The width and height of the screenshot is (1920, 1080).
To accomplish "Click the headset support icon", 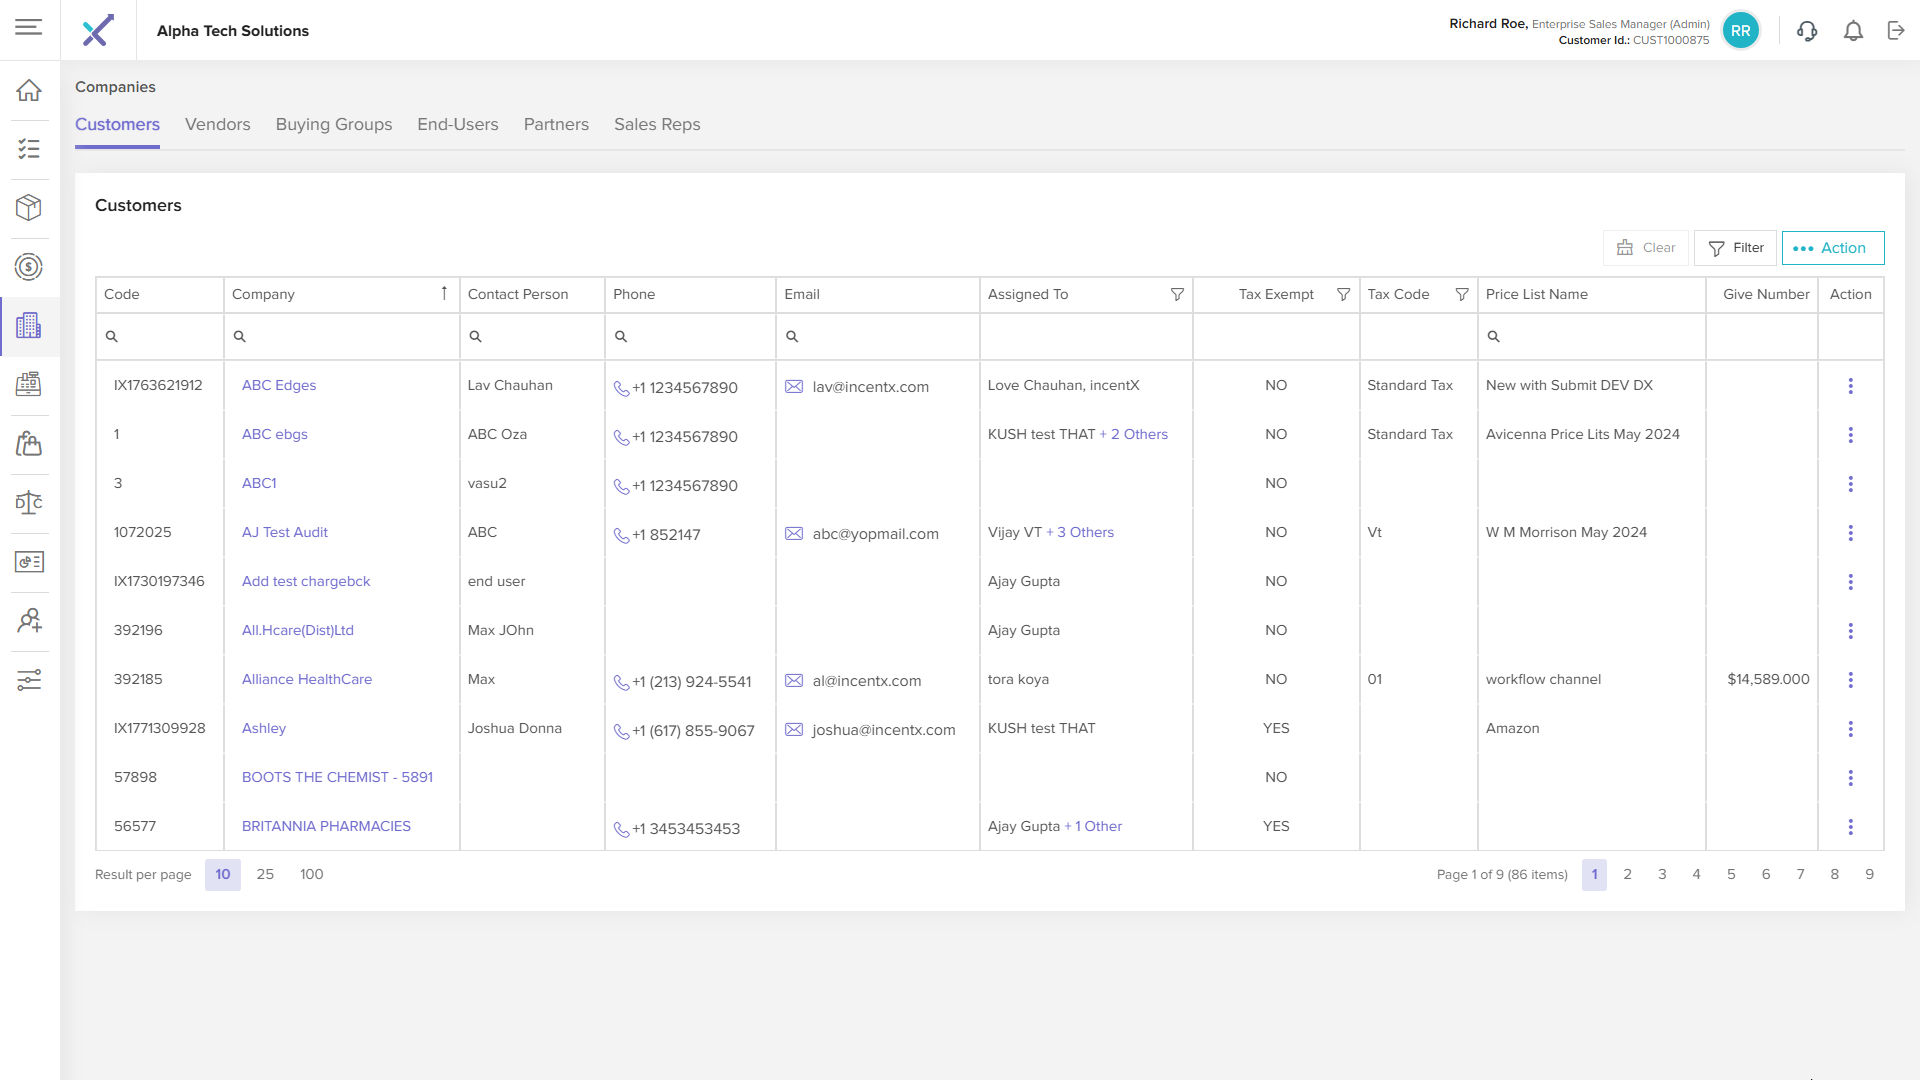I will coord(1807,31).
